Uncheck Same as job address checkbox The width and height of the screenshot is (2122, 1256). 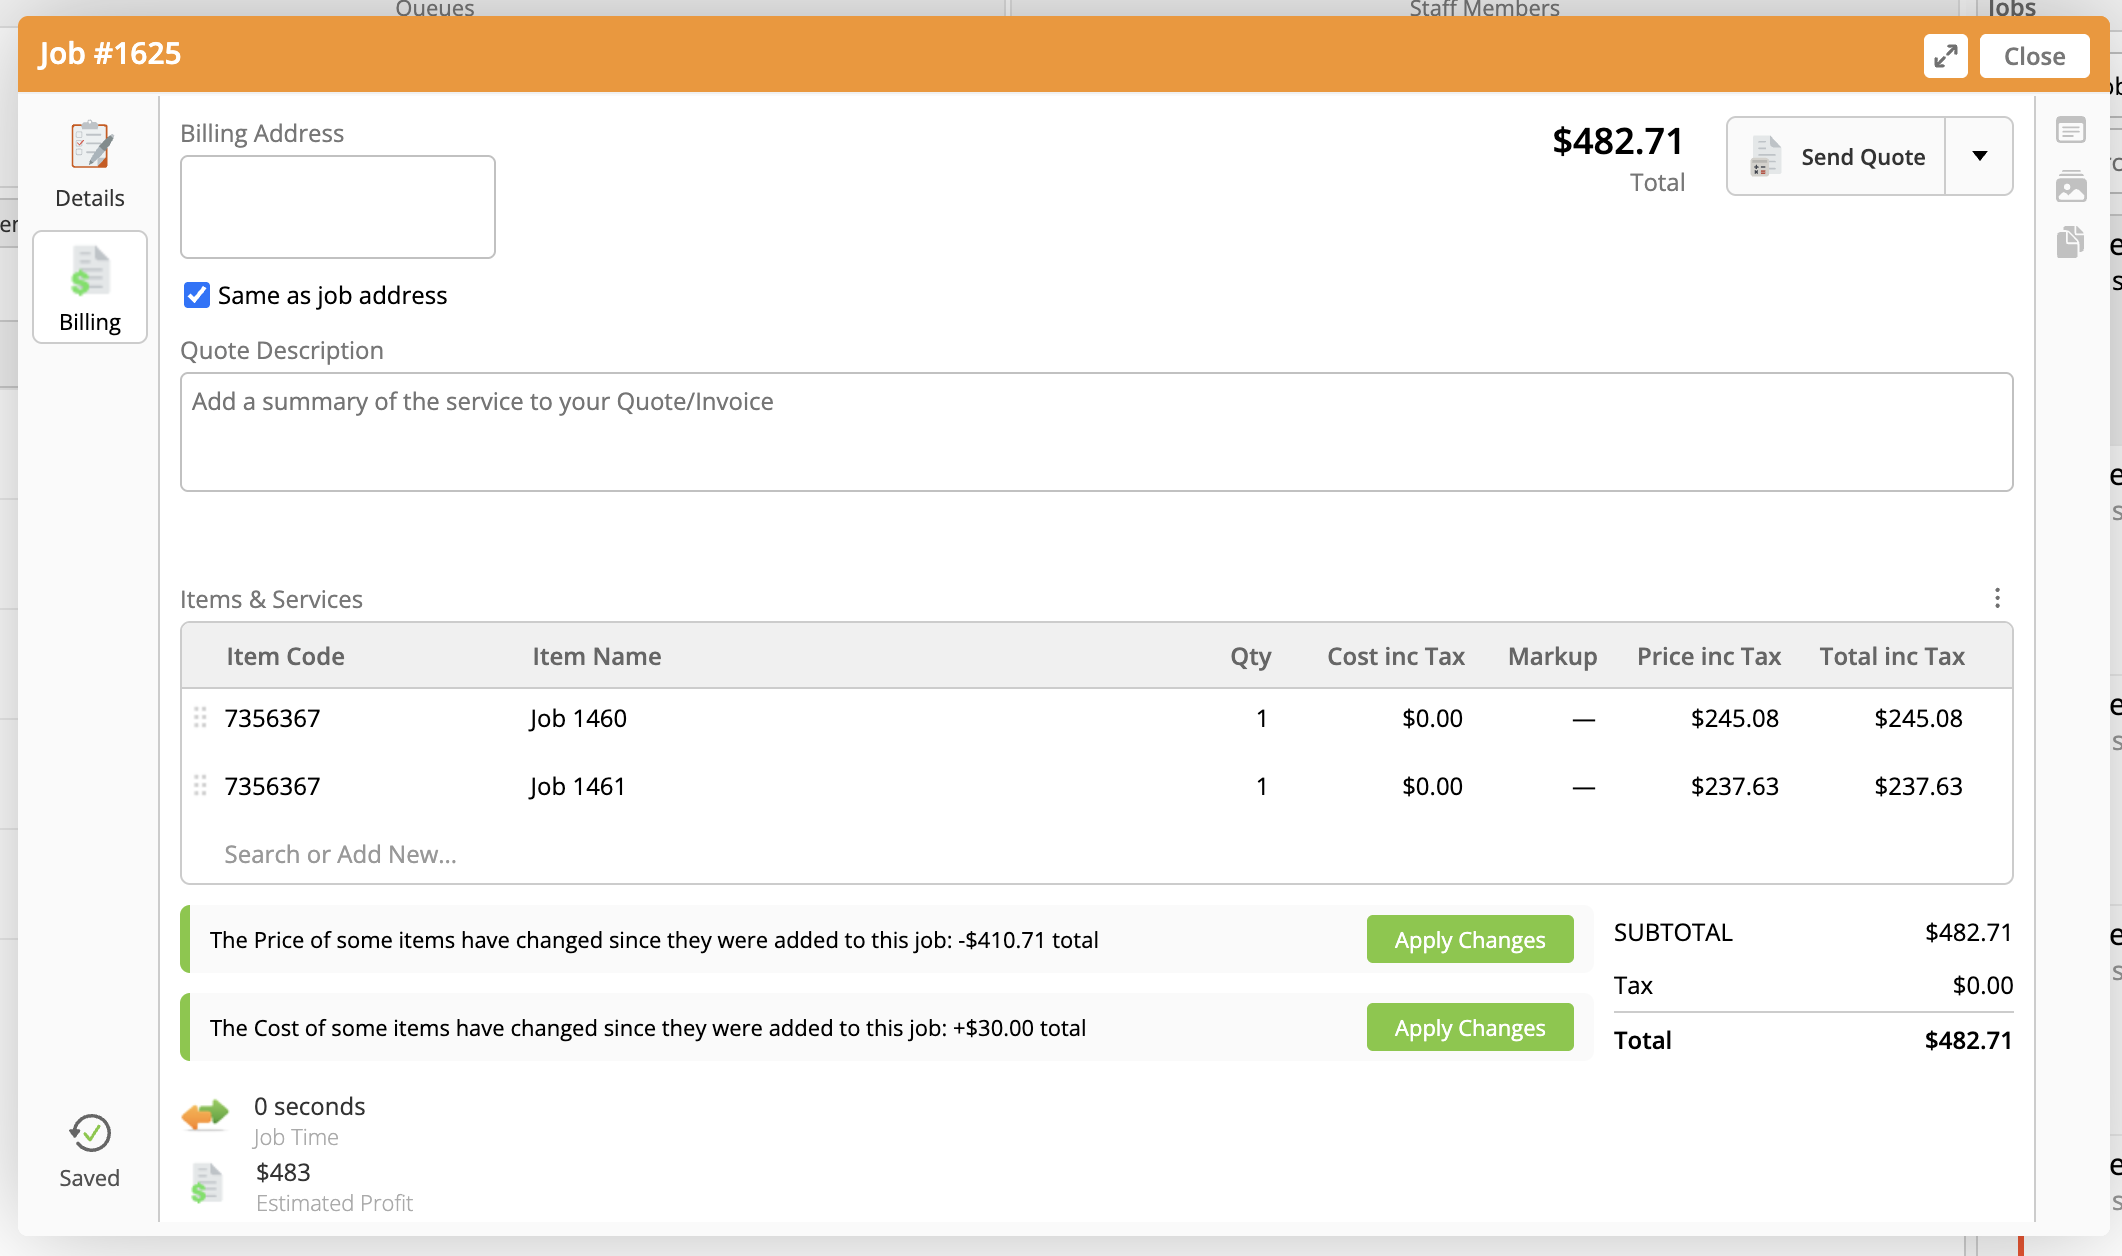[x=197, y=295]
